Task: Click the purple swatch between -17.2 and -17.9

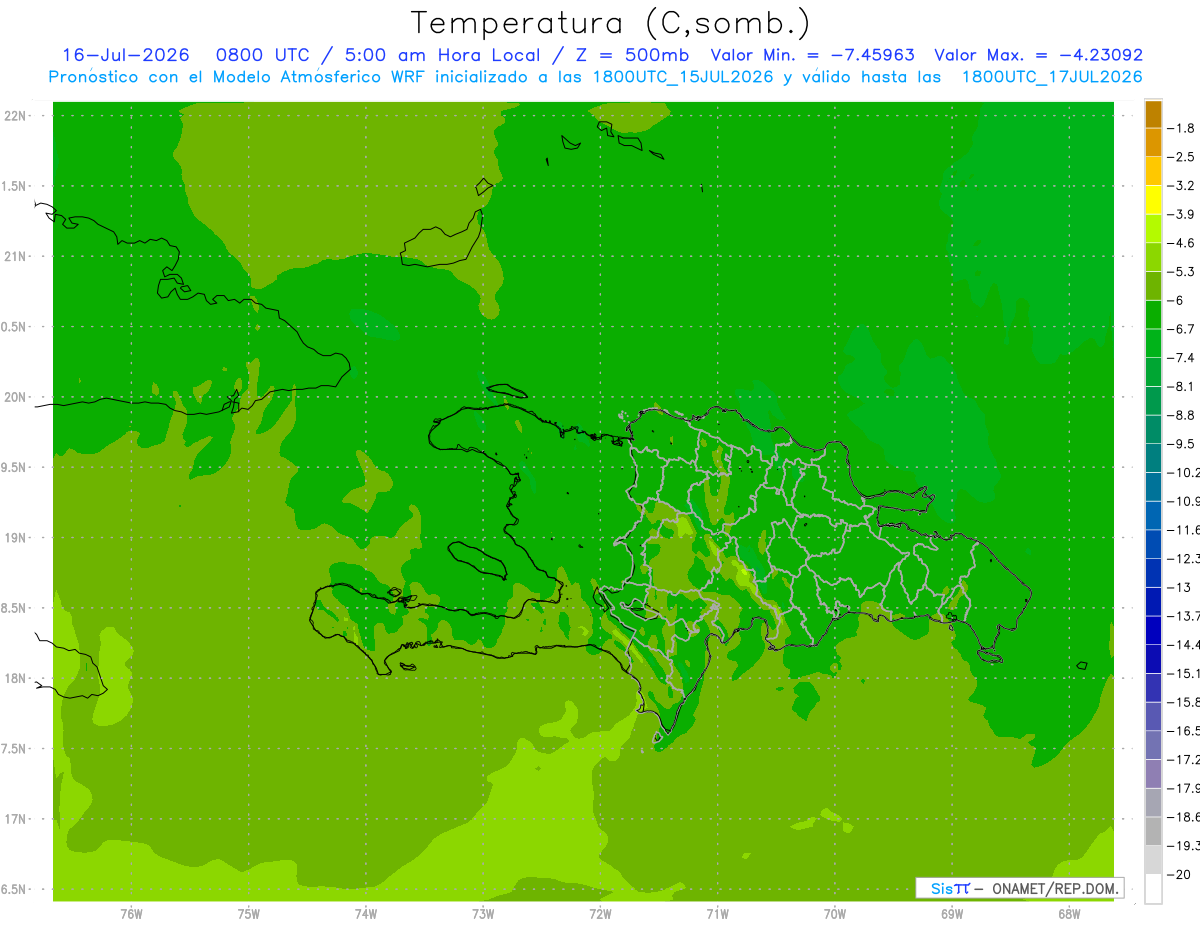Action: (1153, 774)
